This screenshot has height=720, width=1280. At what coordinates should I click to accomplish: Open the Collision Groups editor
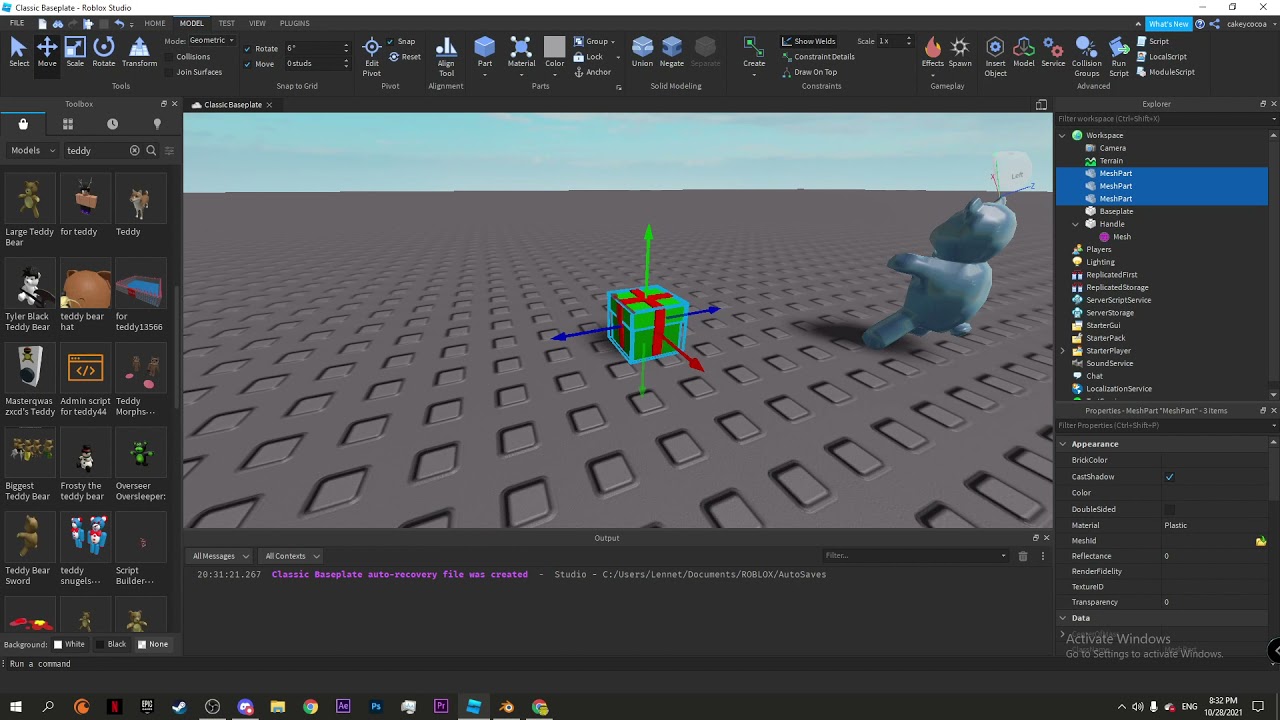[1087, 57]
